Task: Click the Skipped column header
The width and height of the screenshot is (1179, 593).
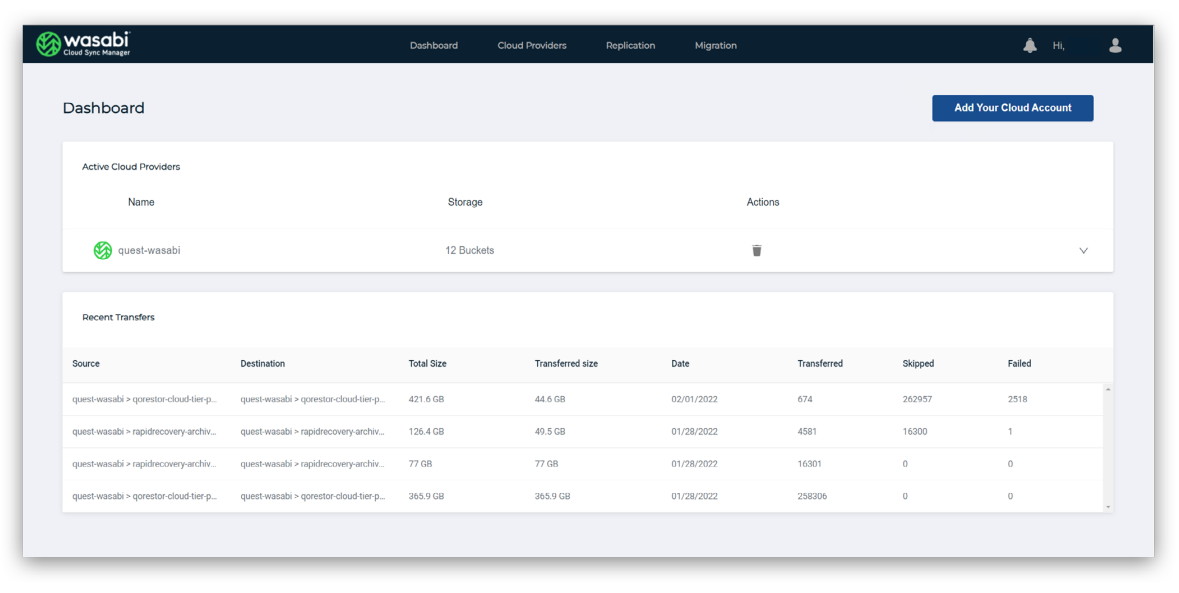Action: pyautogui.click(x=918, y=364)
